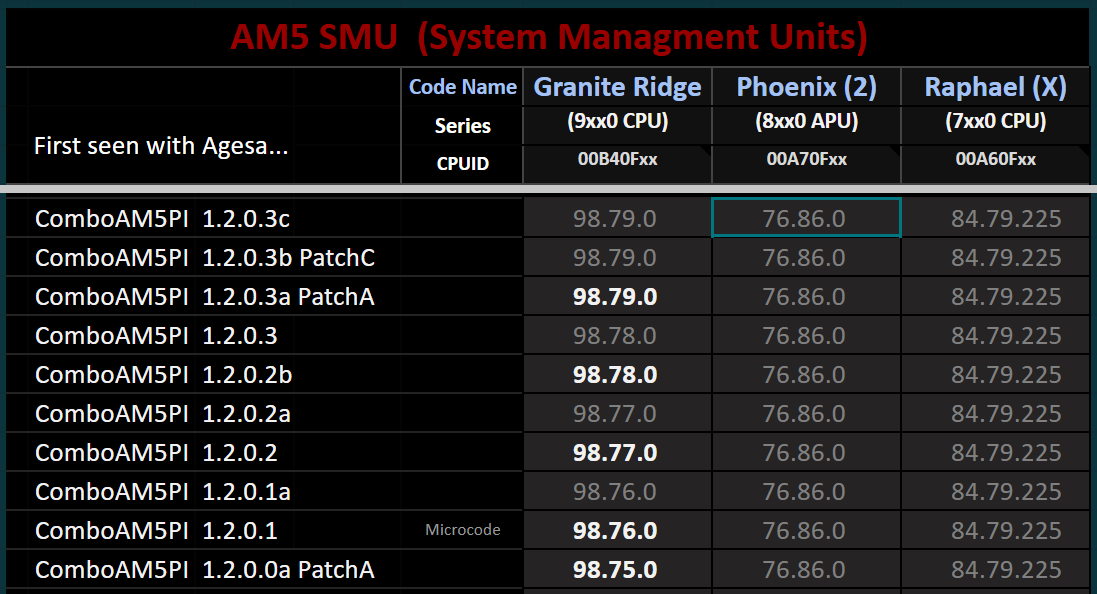The height and width of the screenshot is (594, 1097).
Task: Click the Code Name label cell
Action: pos(462,87)
